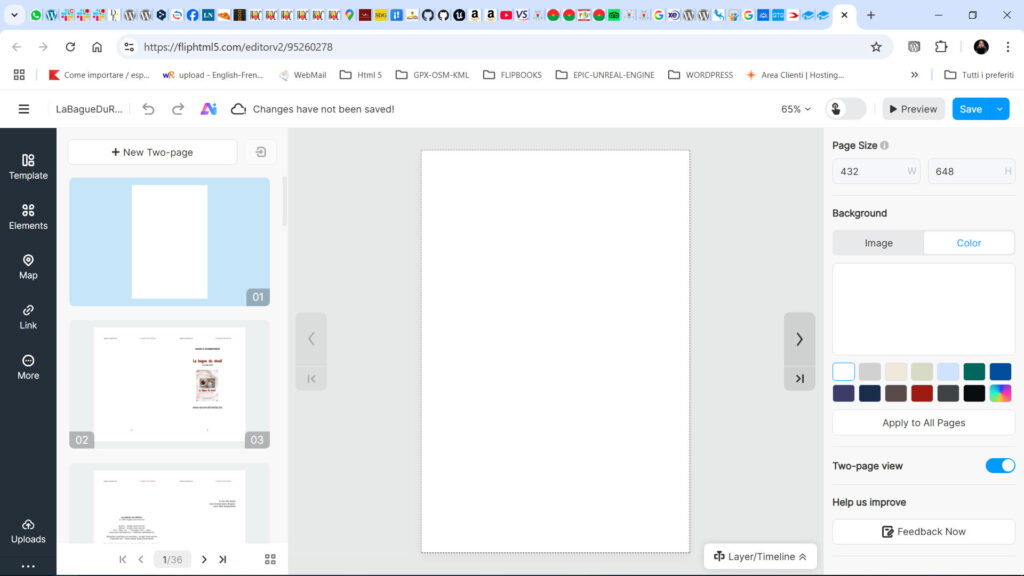Open the AI assistant tool
This screenshot has height=576, width=1024.
(x=208, y=109)
